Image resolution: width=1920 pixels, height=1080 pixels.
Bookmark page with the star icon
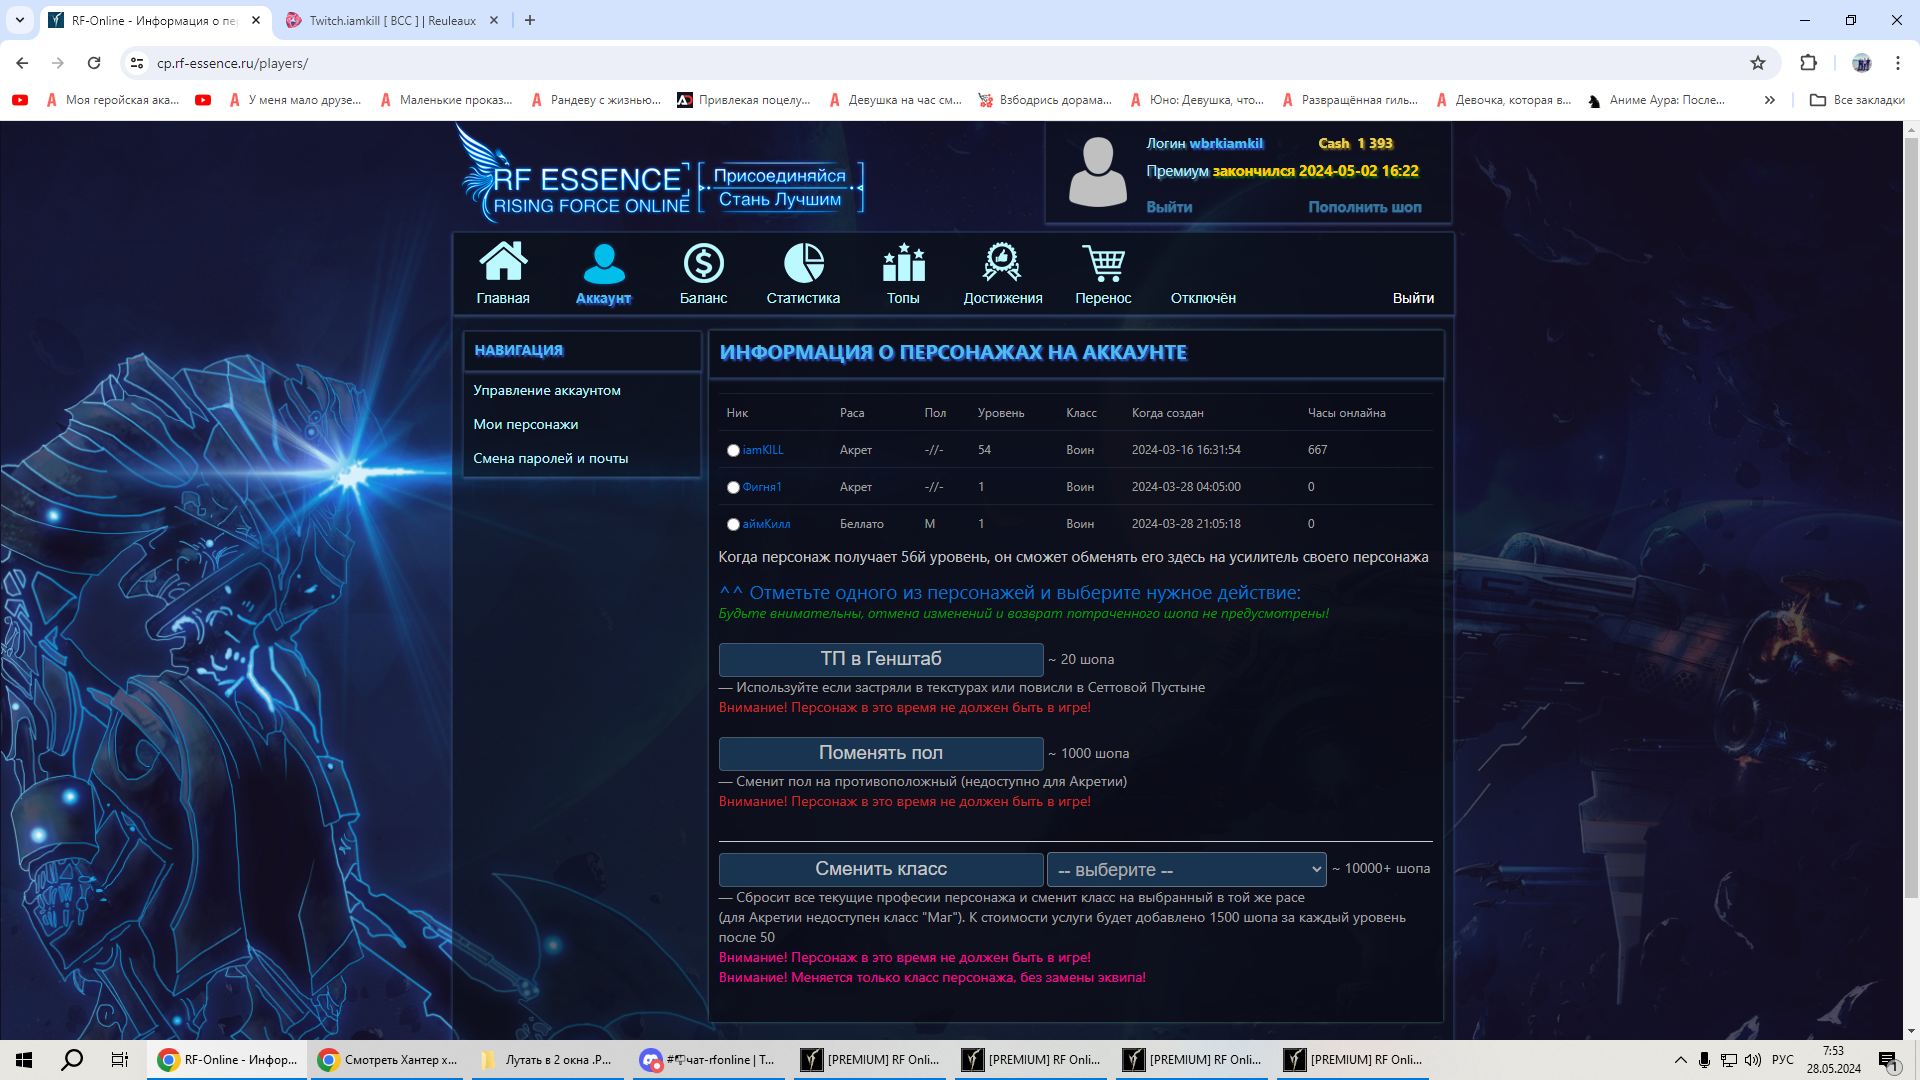tap(1758, 63)
